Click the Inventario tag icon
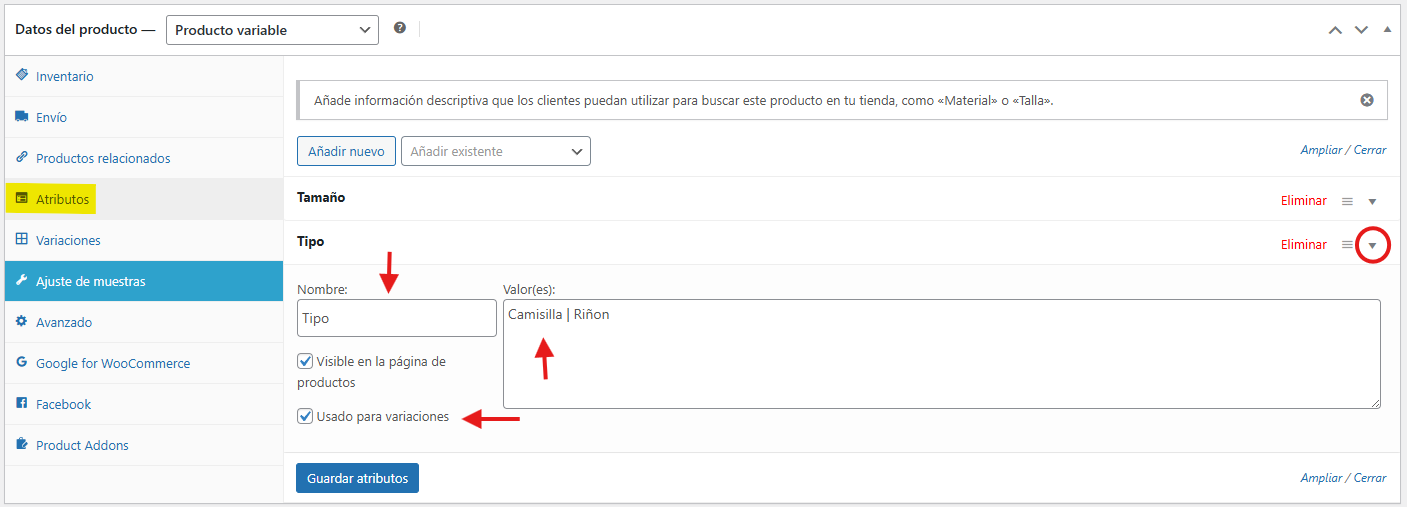 click(x=22, y=75)
